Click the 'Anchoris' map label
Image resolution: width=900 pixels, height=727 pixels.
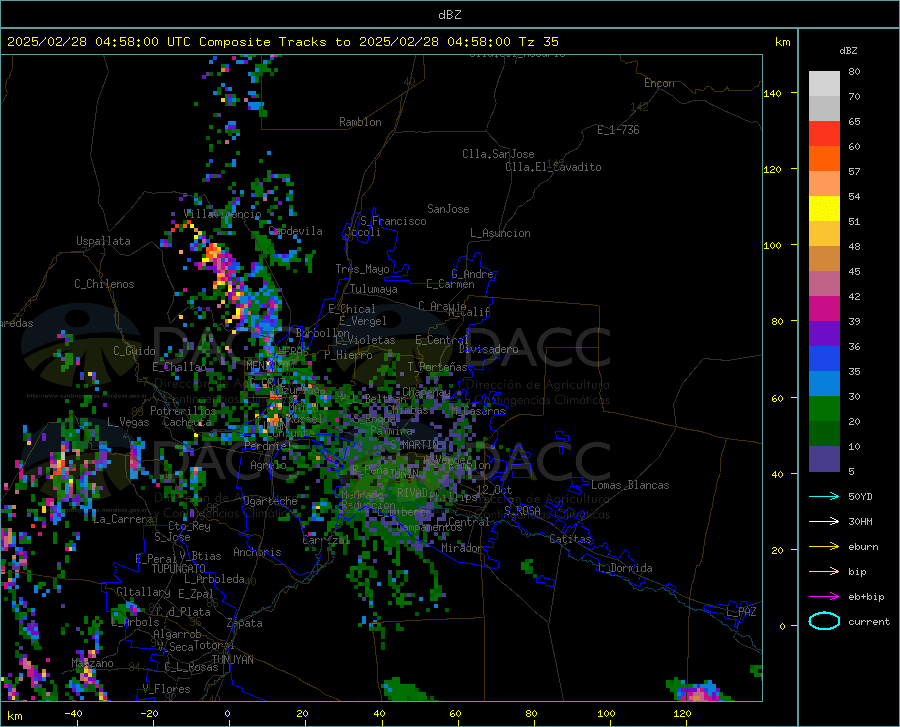pos(257,552)
